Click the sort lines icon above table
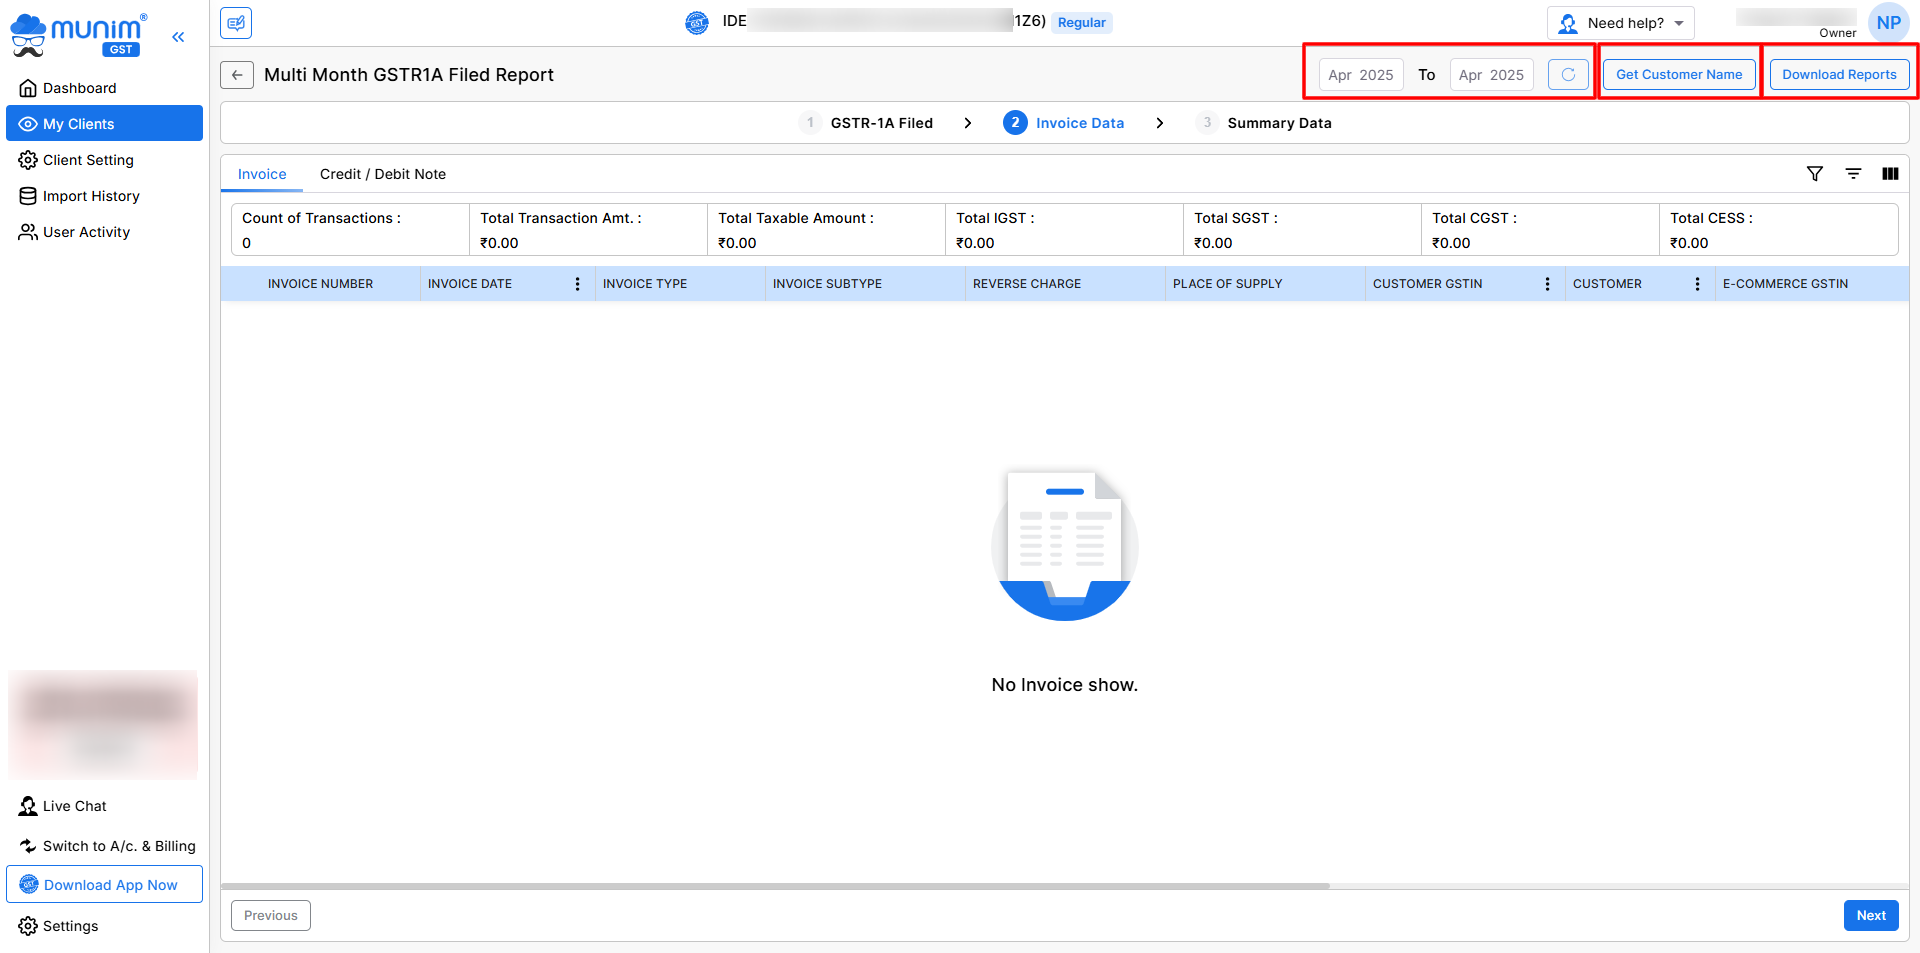 1853,174
